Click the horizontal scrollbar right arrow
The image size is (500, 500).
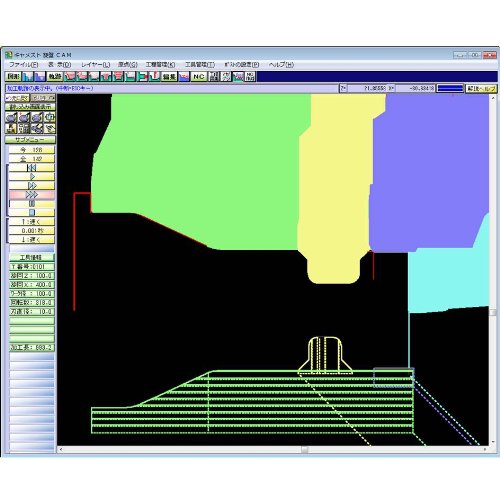tap(485, 450)
